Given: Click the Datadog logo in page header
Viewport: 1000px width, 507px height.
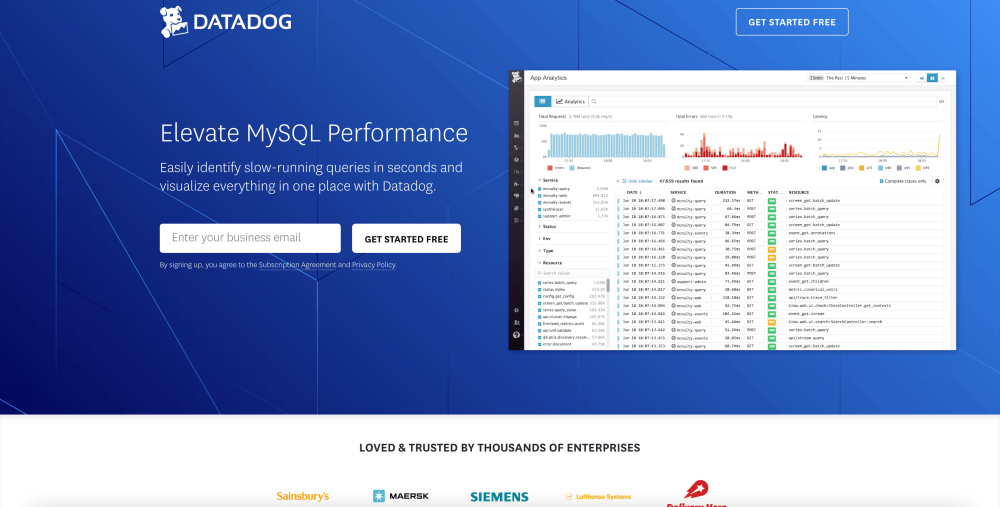Looking at the screenshot, I should (225, 22).
